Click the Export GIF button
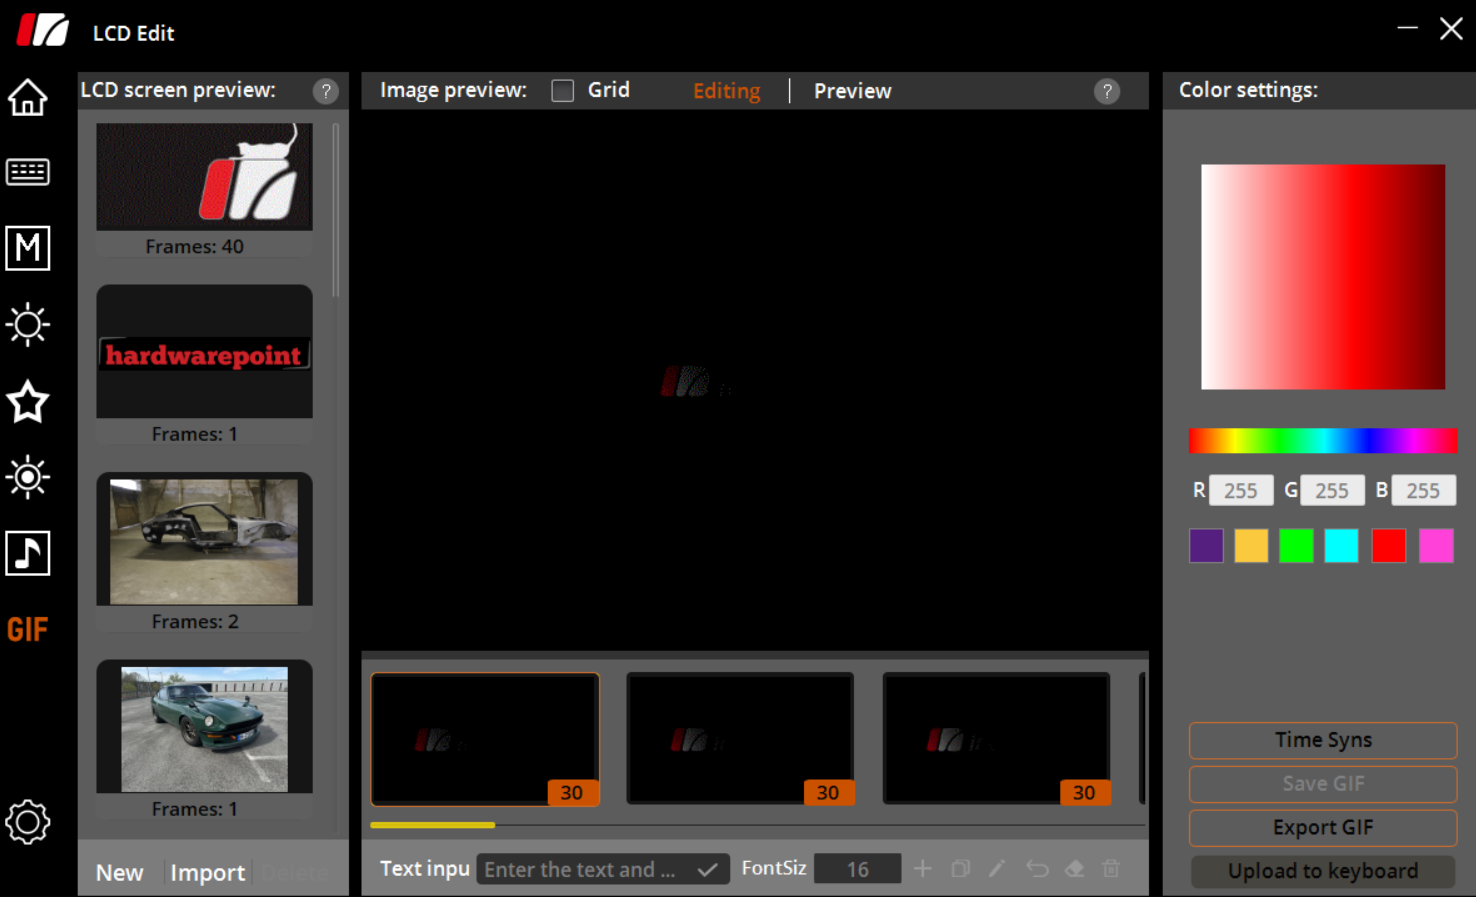Image resolution: width=1476 pixels, height=897 pixels. pyautogui.click(x=1322, y=828)
